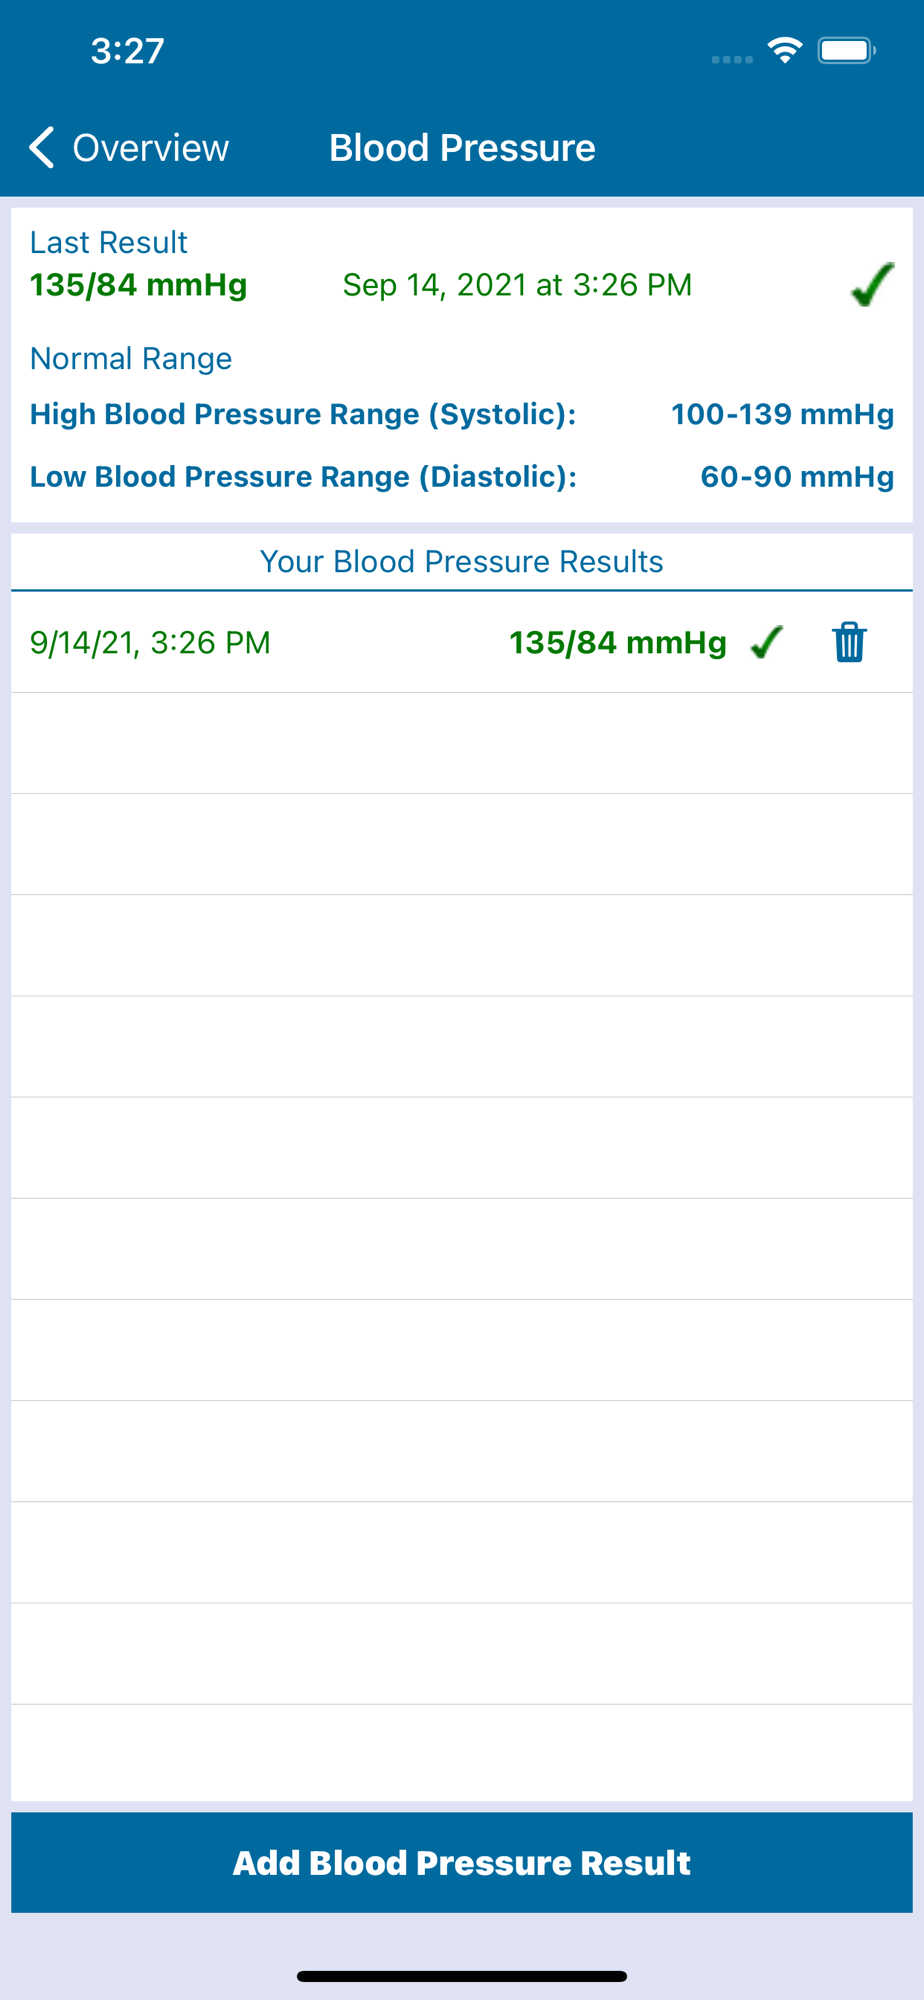Tap the cellular signal dots indicator

pos(732,59)
